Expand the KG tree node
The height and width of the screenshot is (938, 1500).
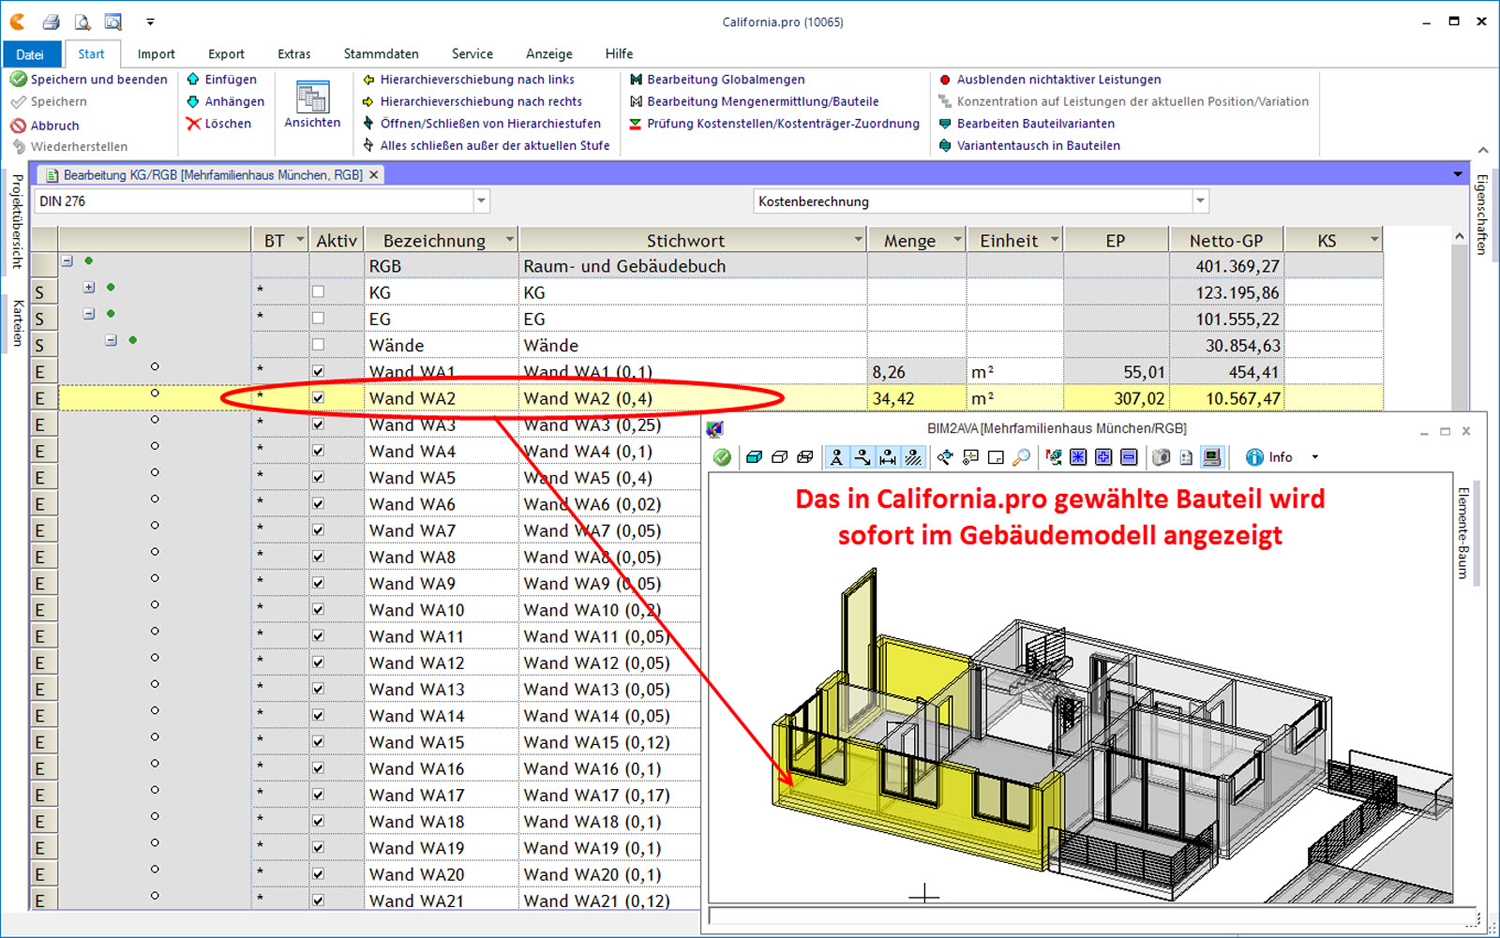click(89, 288)
